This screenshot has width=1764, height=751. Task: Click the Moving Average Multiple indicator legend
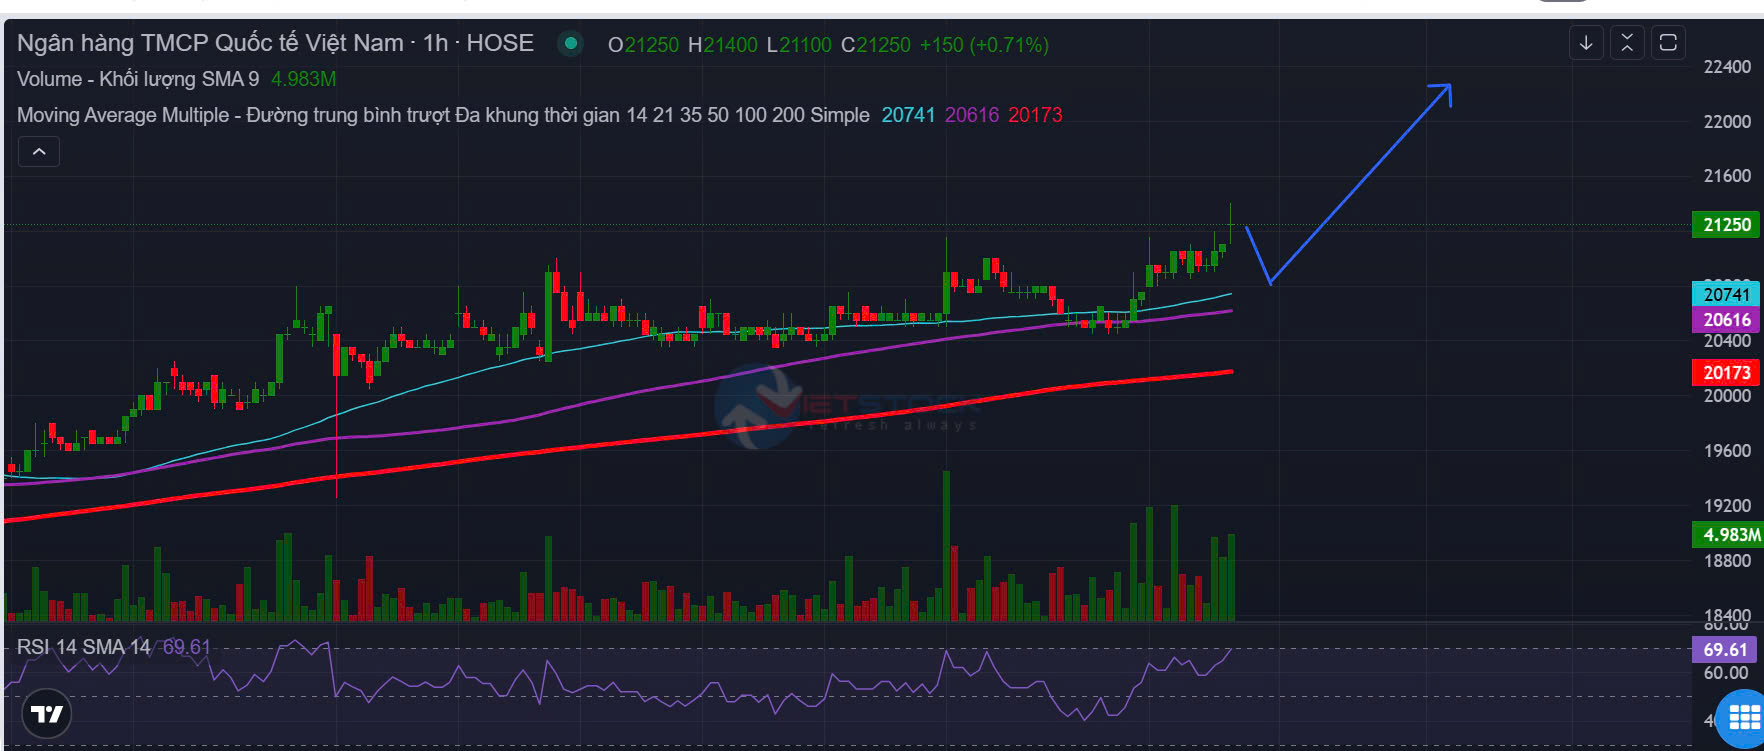[443, 115]
